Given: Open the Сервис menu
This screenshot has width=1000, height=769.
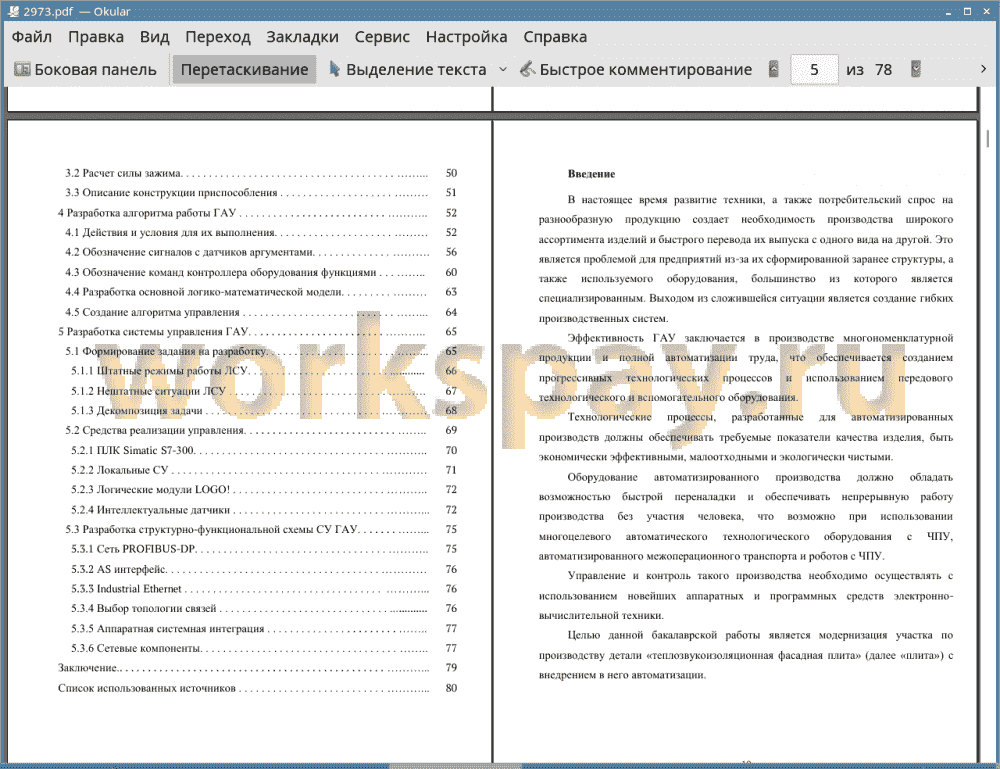Looking at the screenshot, I should [382, 37].
